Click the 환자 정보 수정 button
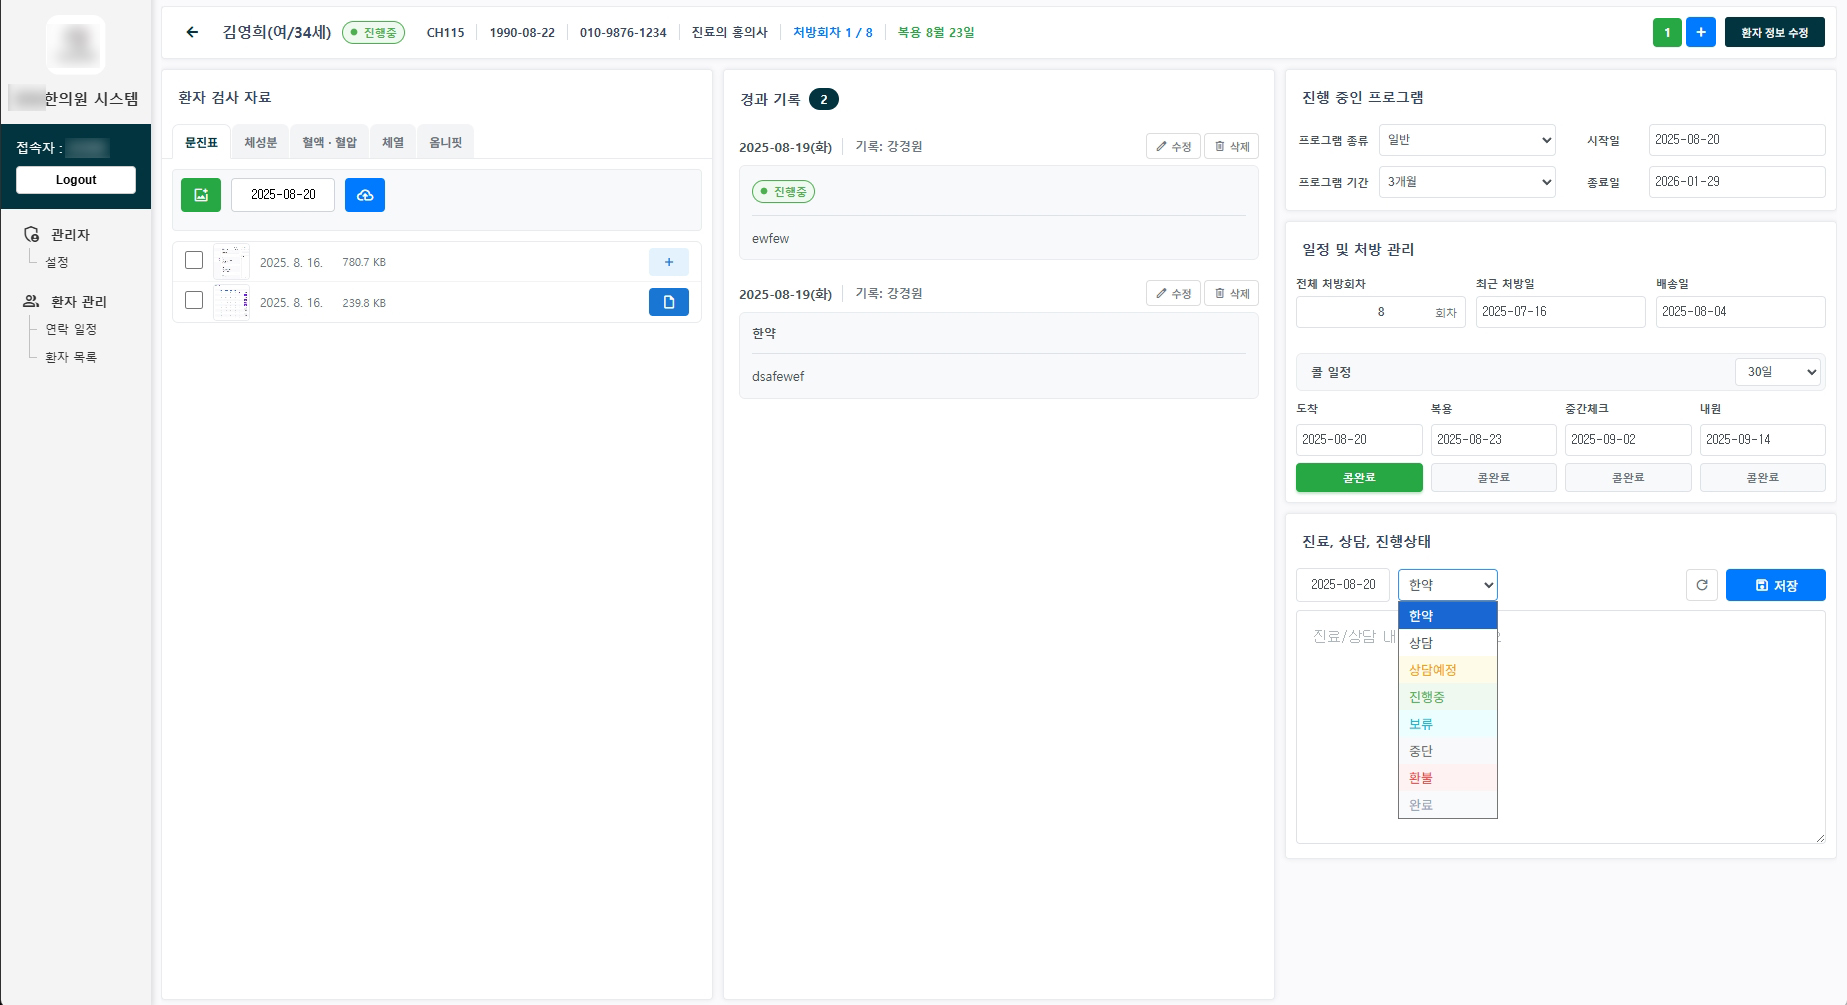The width and height of the screenshot is (1847, 1005). (x=1774, y=31)
